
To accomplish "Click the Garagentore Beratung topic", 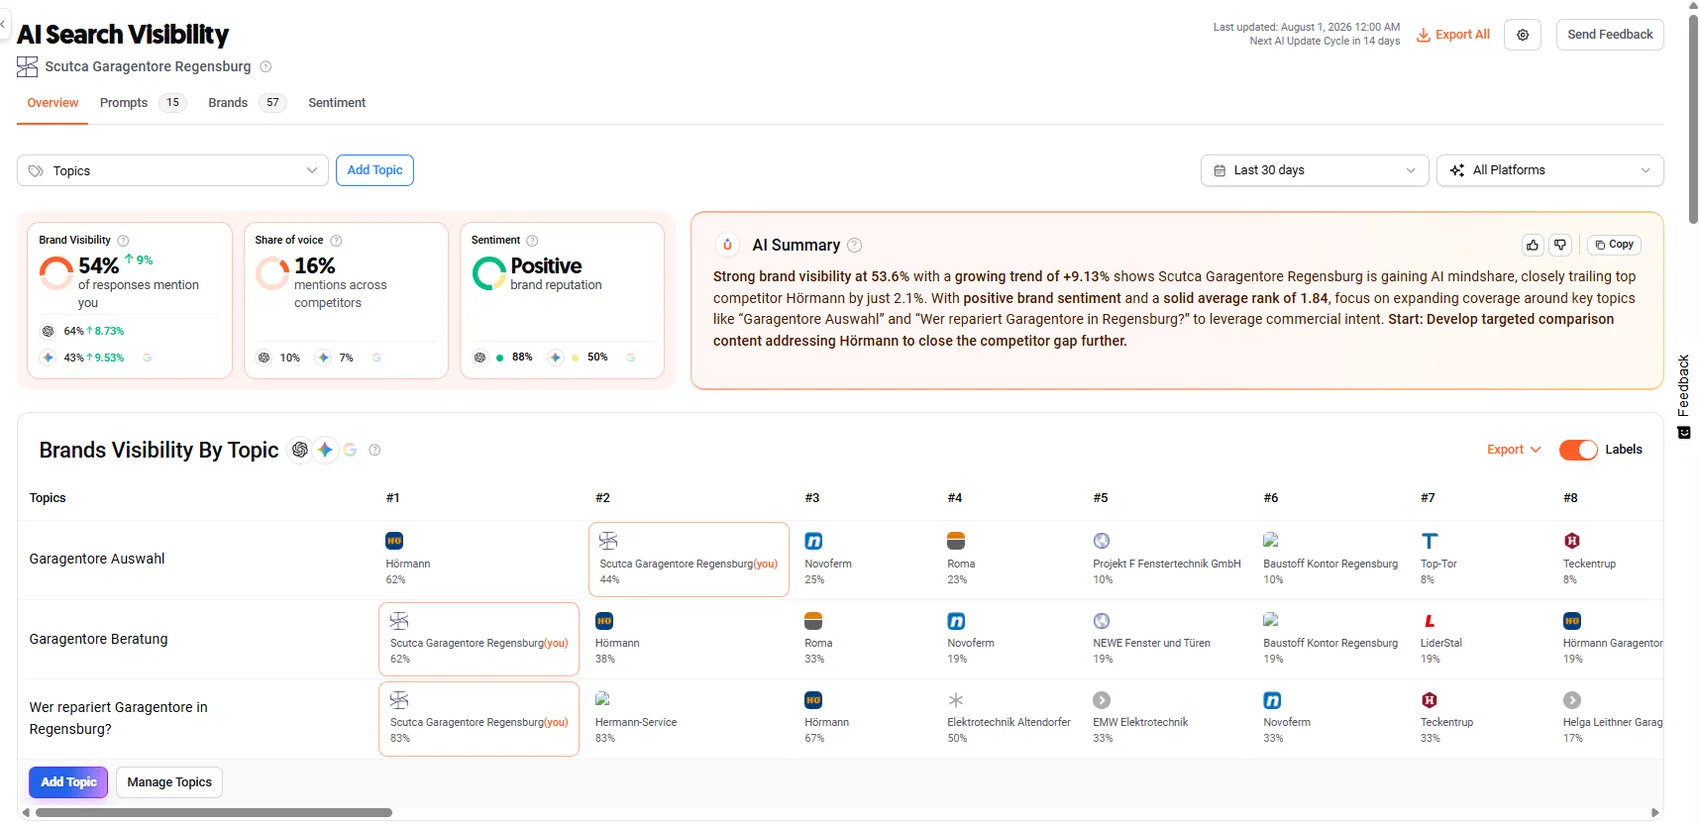I will point(98,639).
